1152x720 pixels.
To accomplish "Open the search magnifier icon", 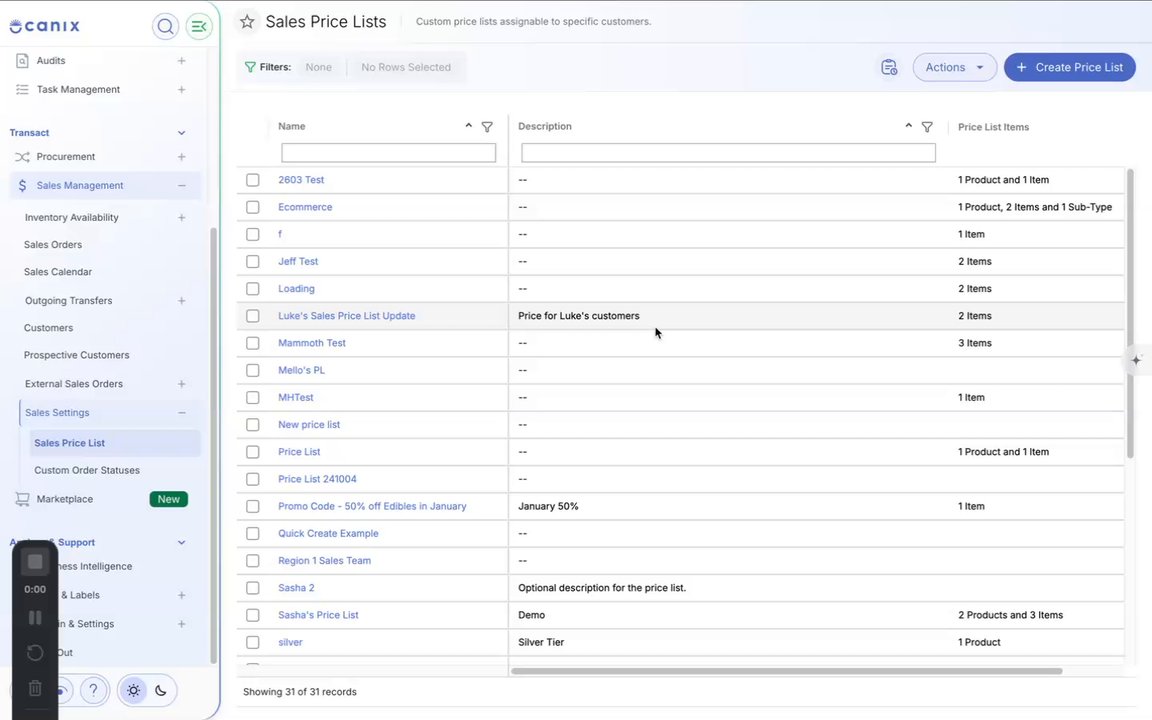I will pyautogui.click(x=165, y=26).
